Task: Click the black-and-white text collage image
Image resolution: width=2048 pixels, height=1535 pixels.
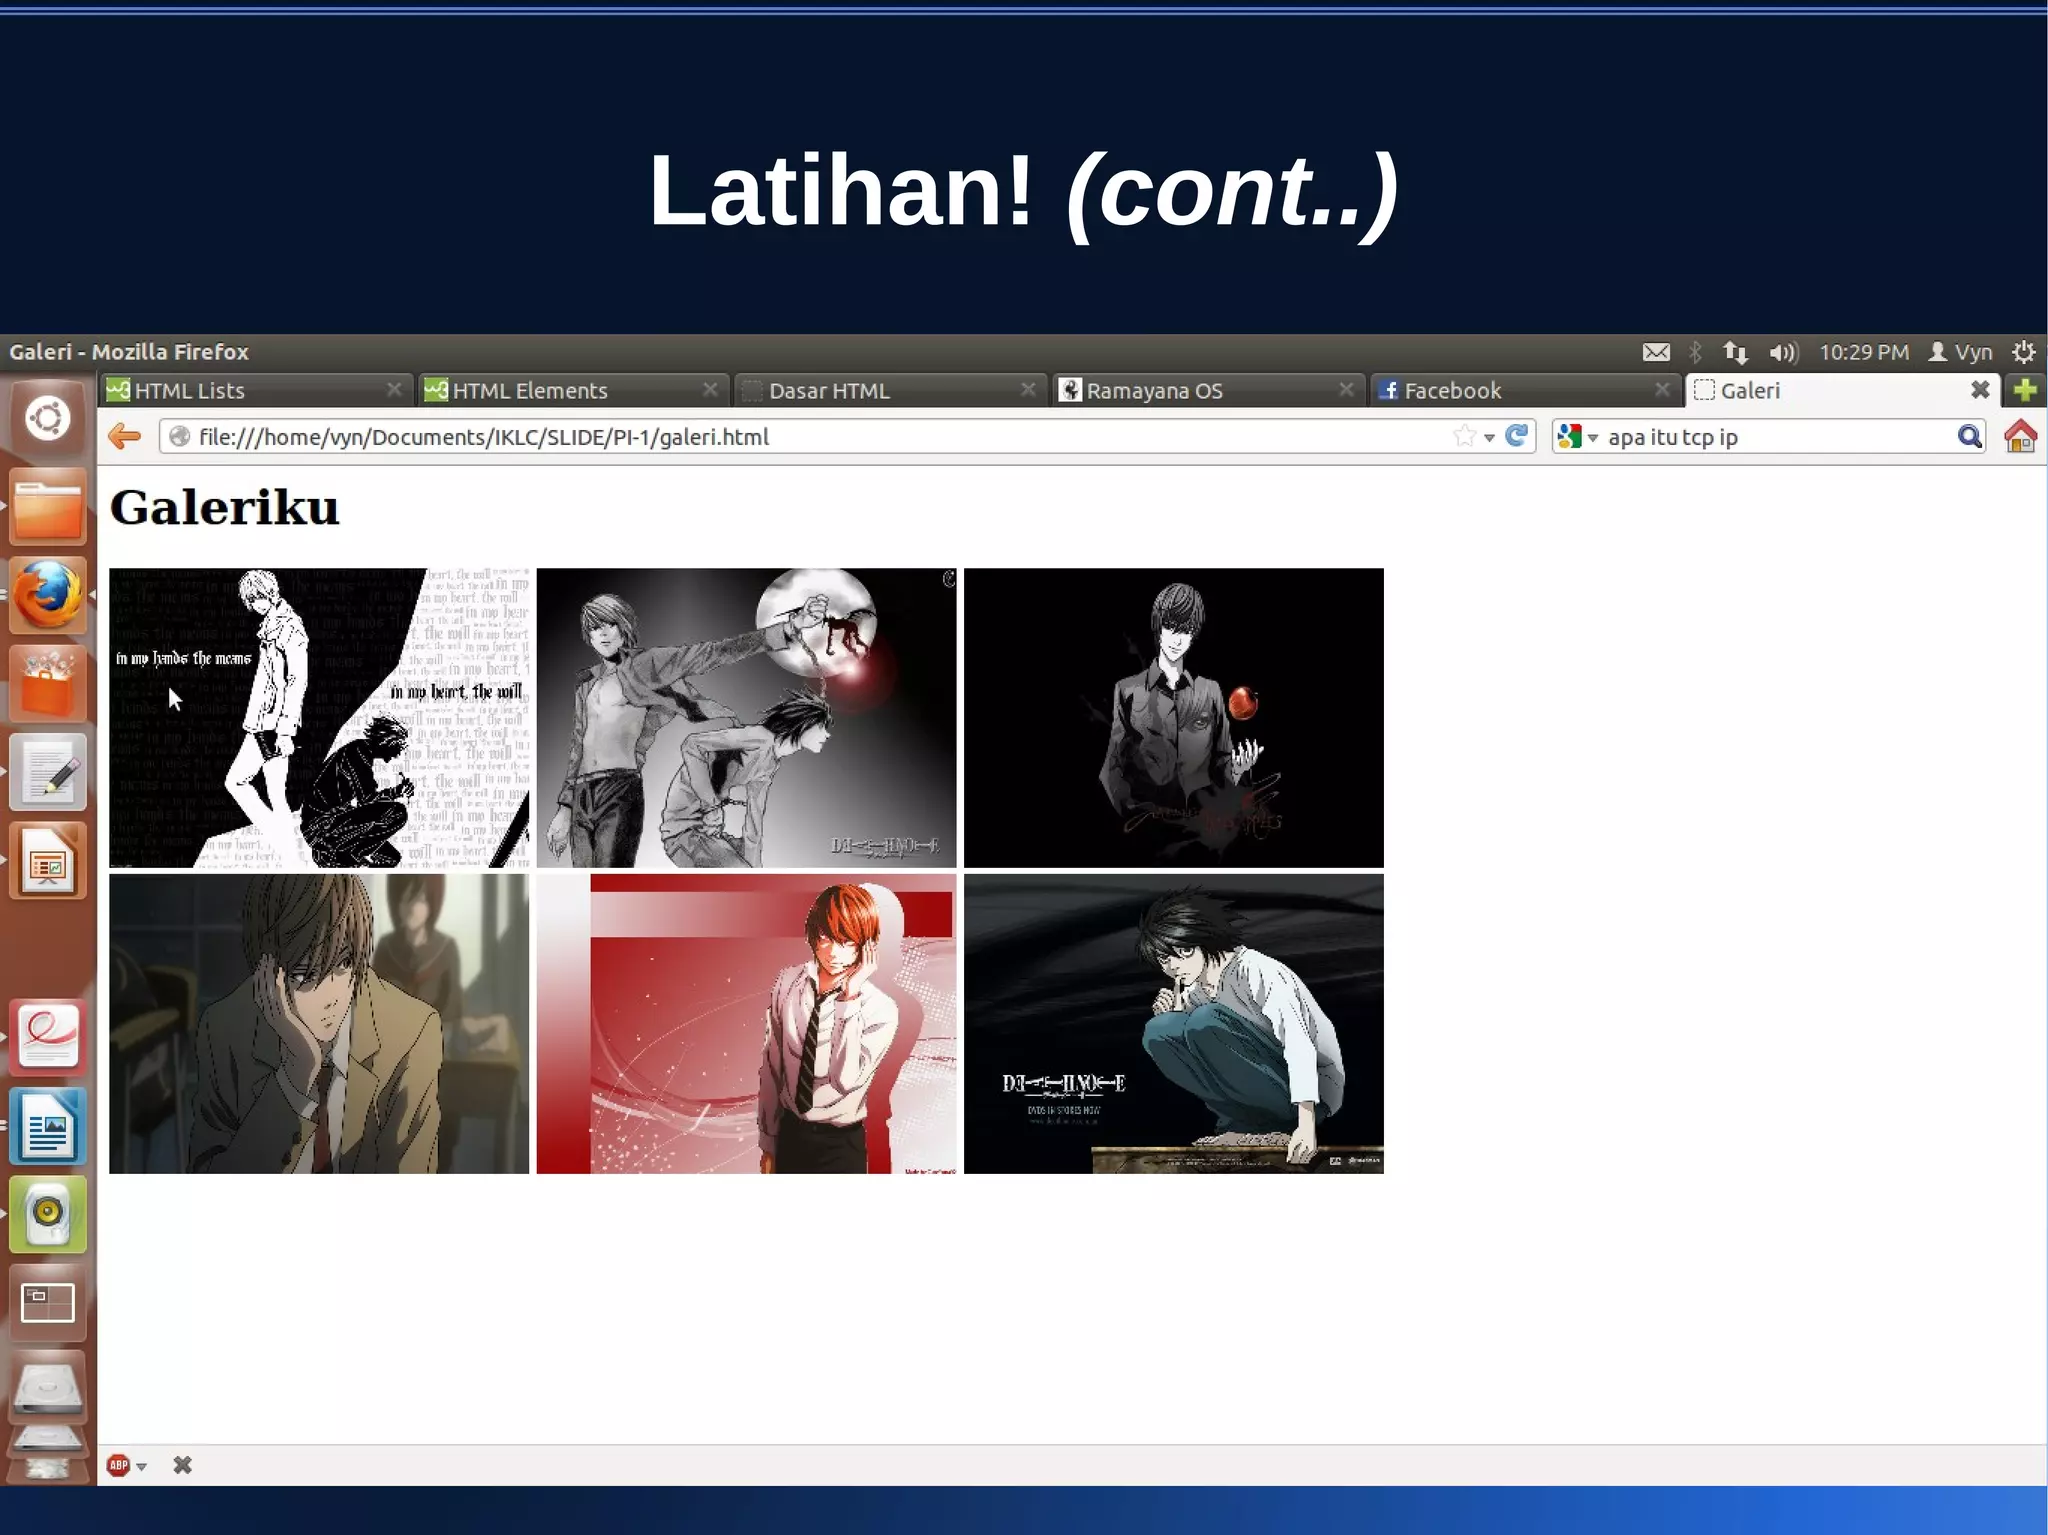Action: 319,717
